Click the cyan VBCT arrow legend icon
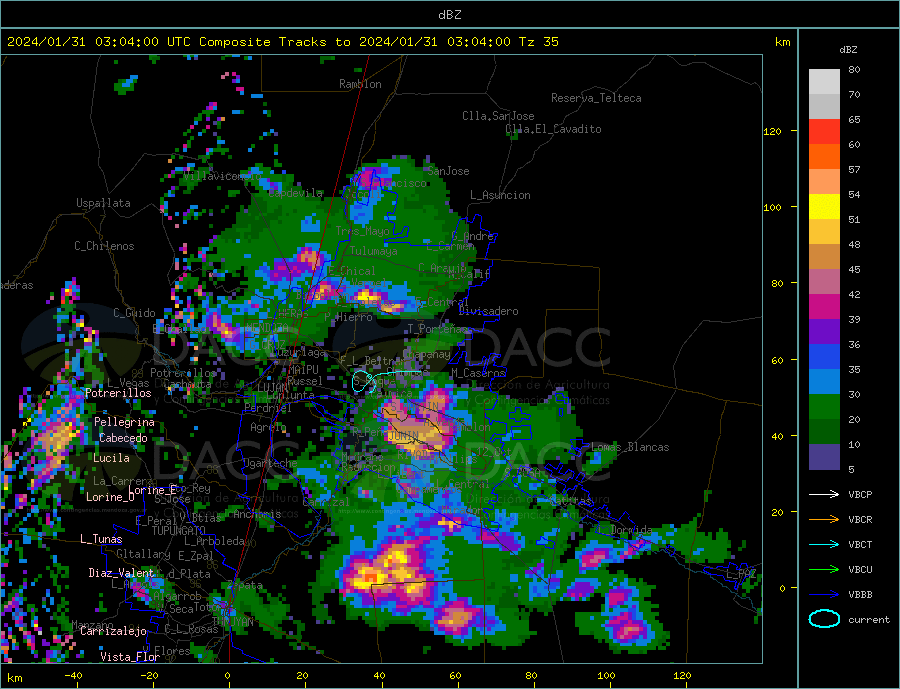 click(824, 544)
